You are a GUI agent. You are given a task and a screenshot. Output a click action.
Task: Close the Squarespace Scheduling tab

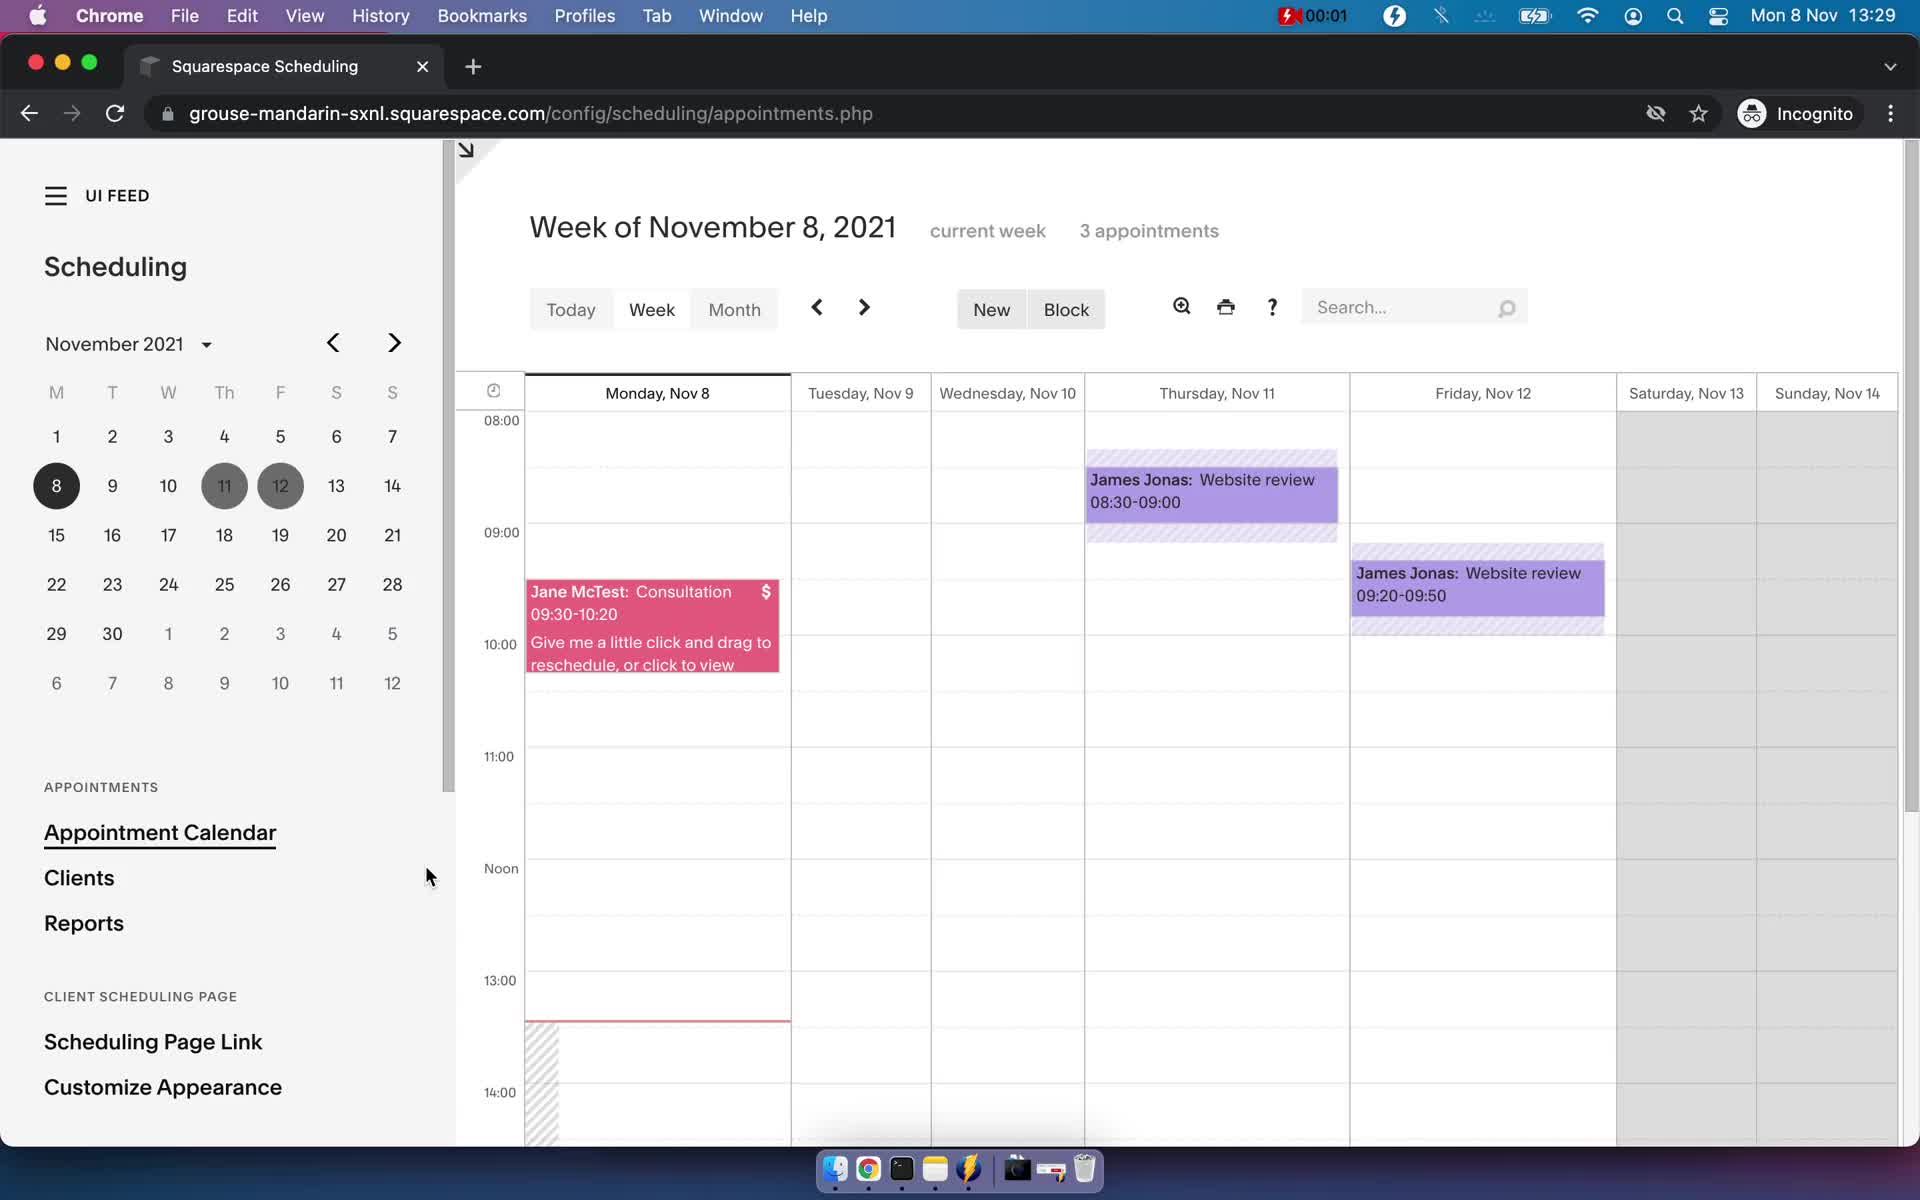422,66
